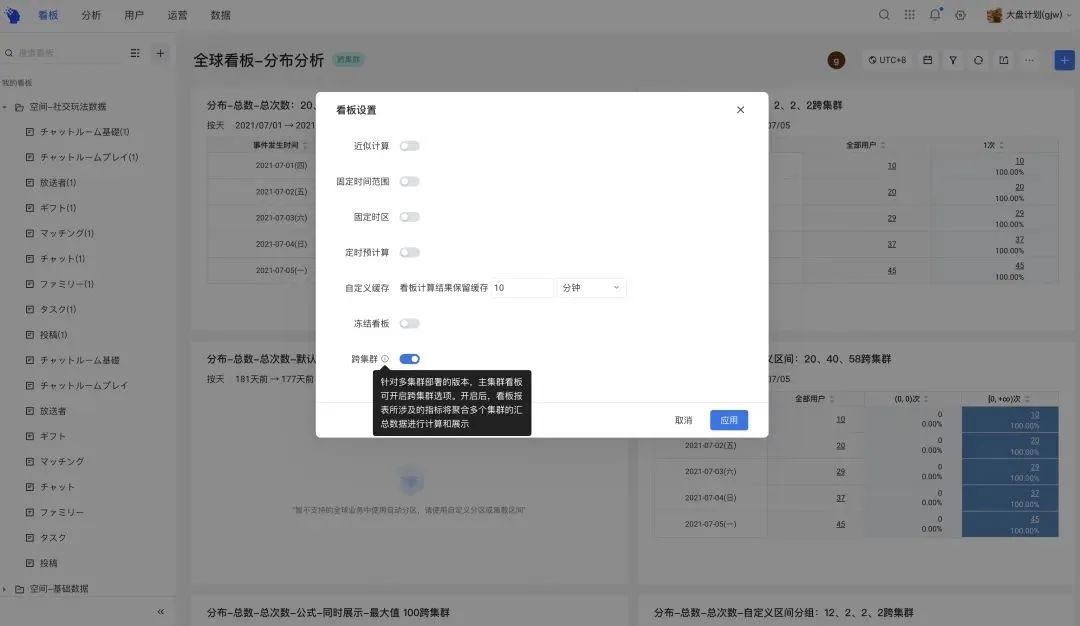The height and width of the screenshot is (626, 1080).
Task: Open the dashboard calendar icon
Action: 928,61
